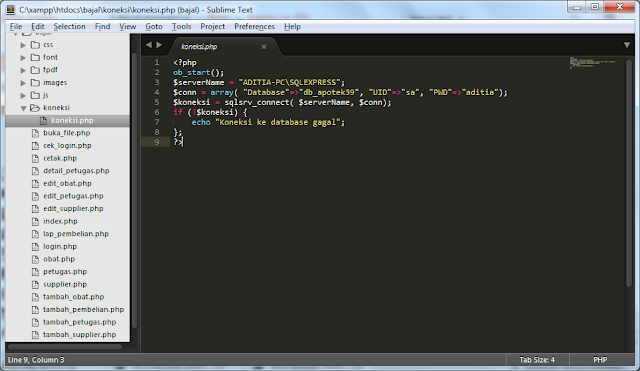Click the koneksi.php file icon in sidebar
The width and height of the screenshot is (640, 371).
43,120
